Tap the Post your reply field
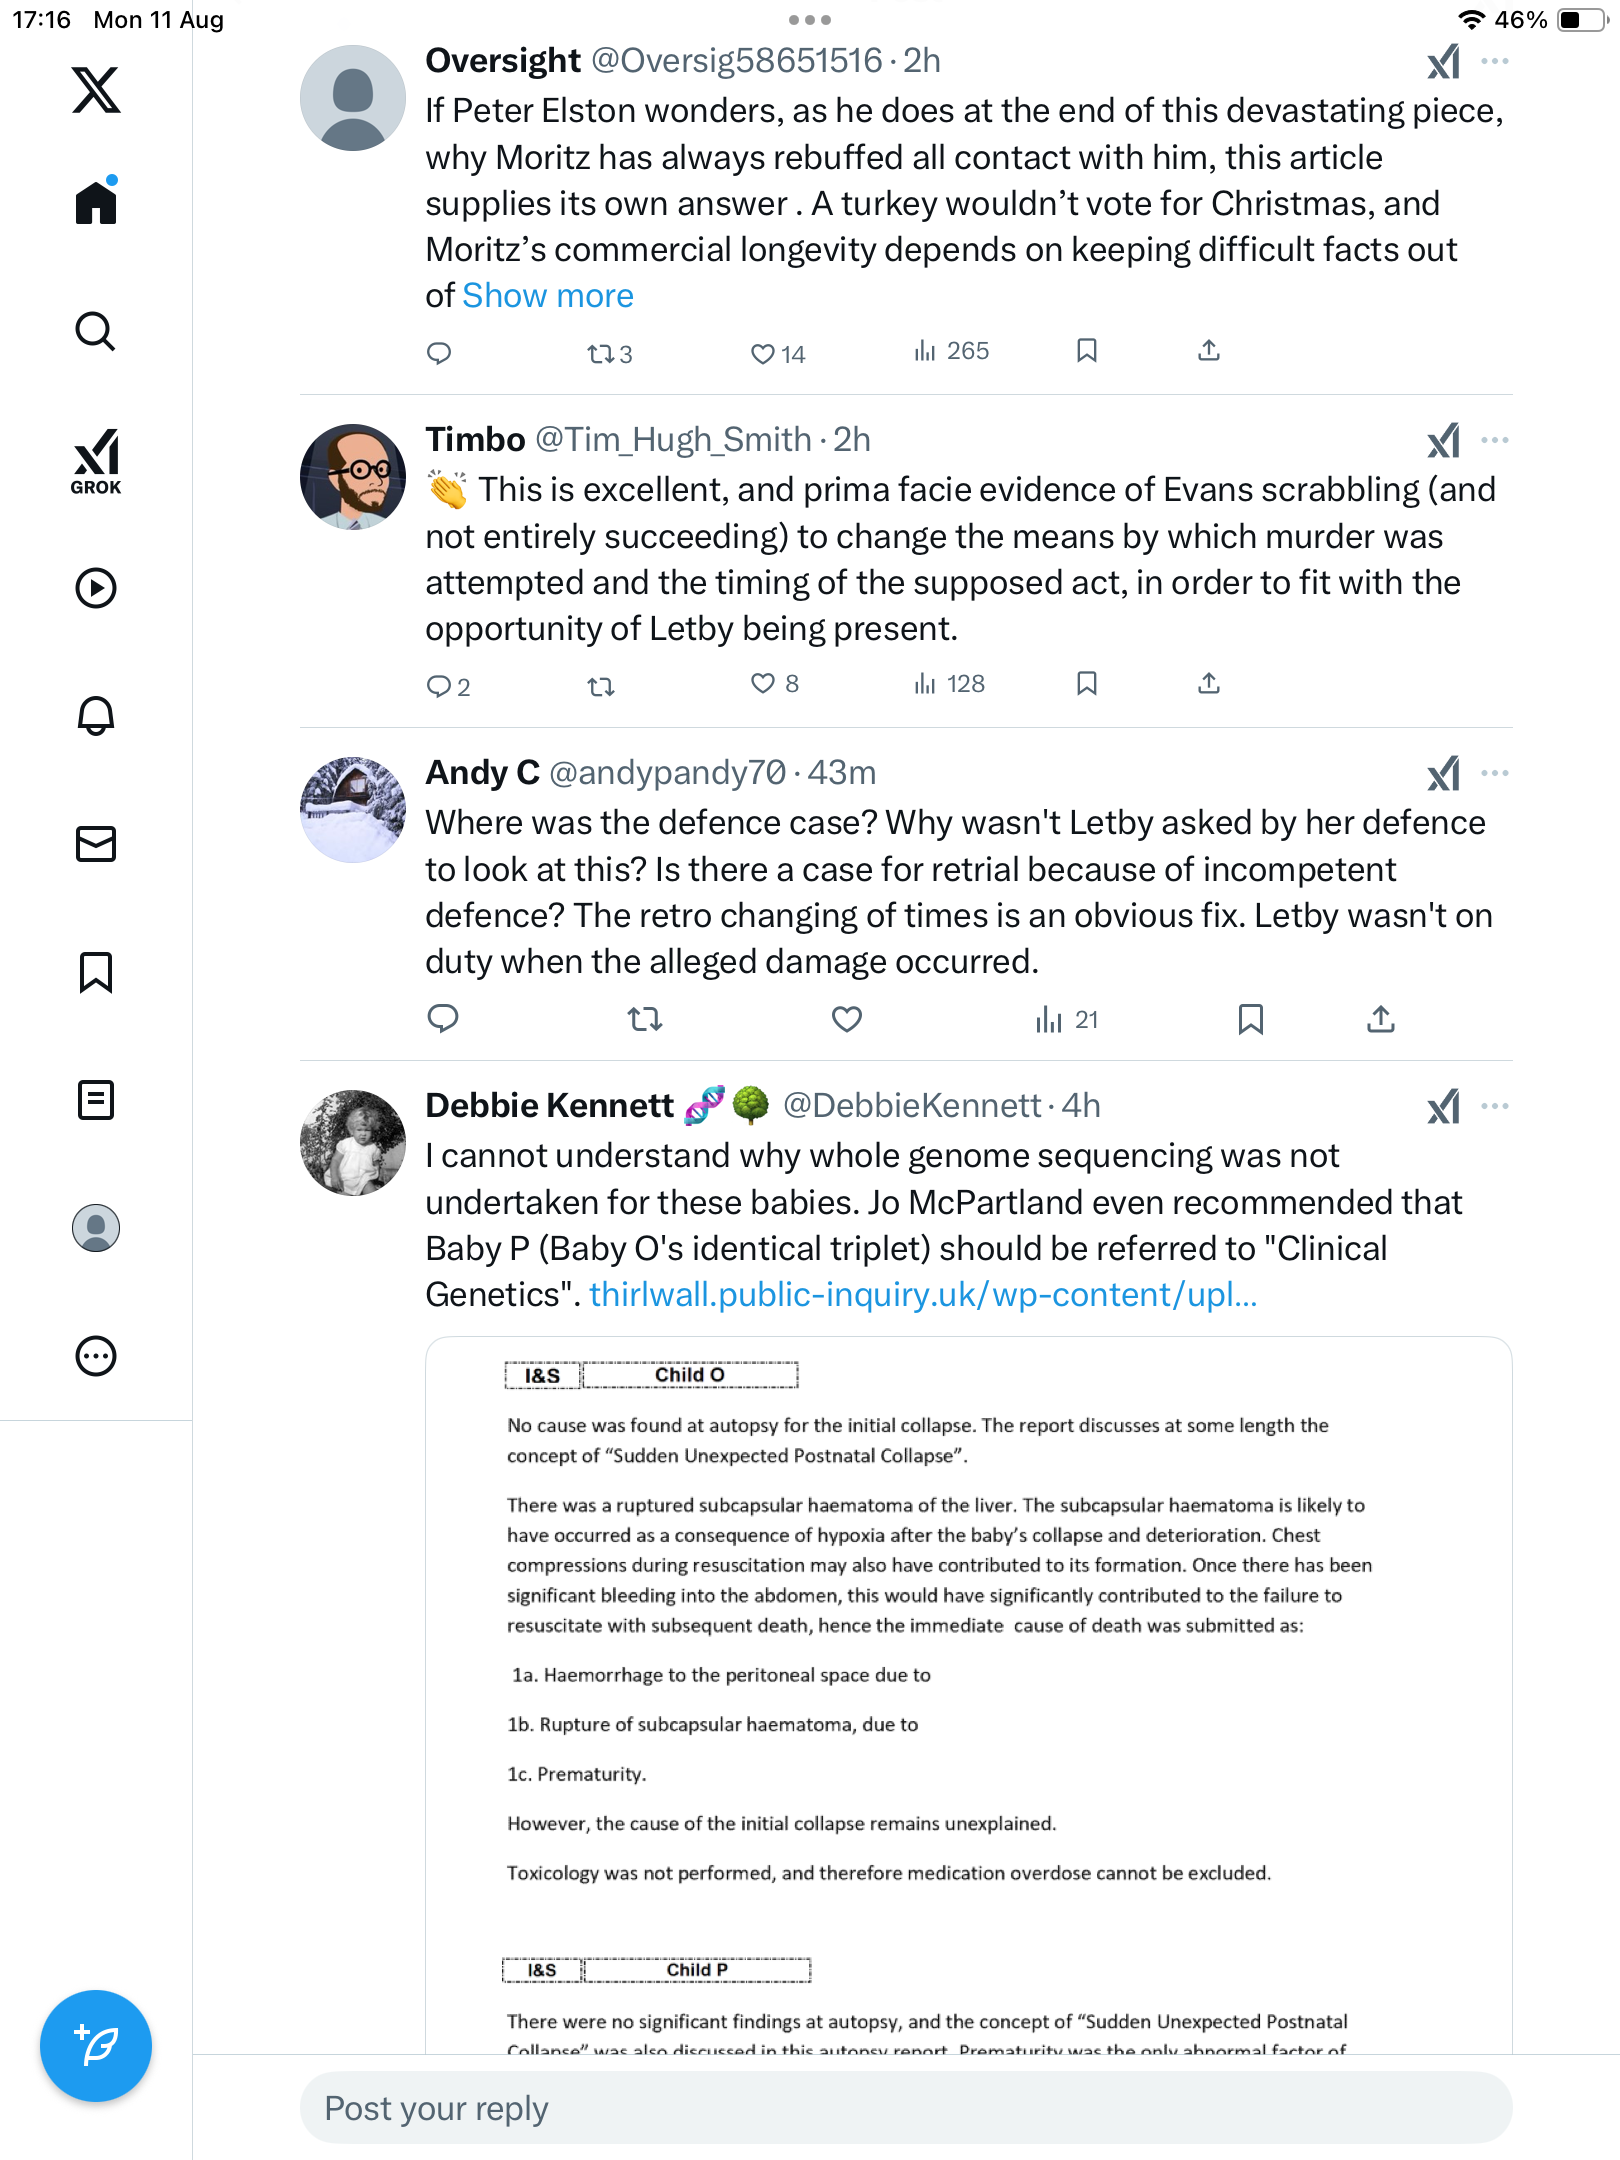The width and height of the screenshot is (1620, 2160). (x=905, y=2108)
